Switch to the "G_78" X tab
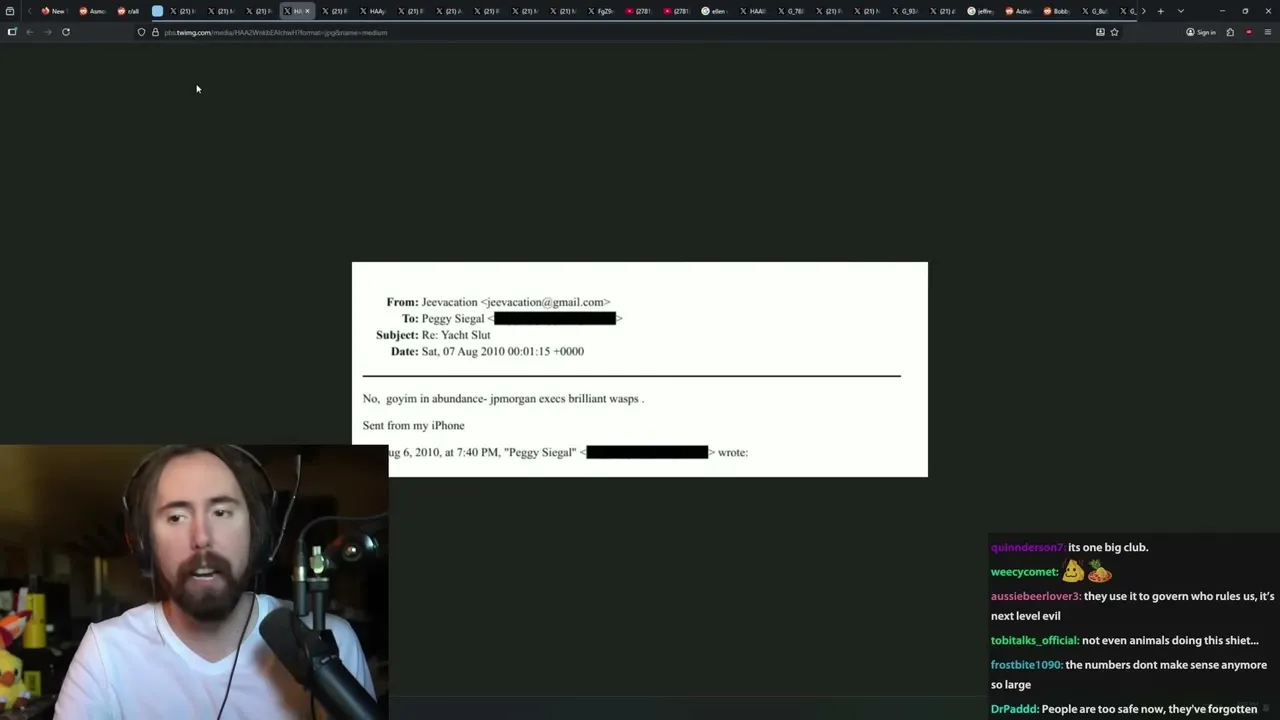This screenshot has width=1280, height=720. click(789, 11)
